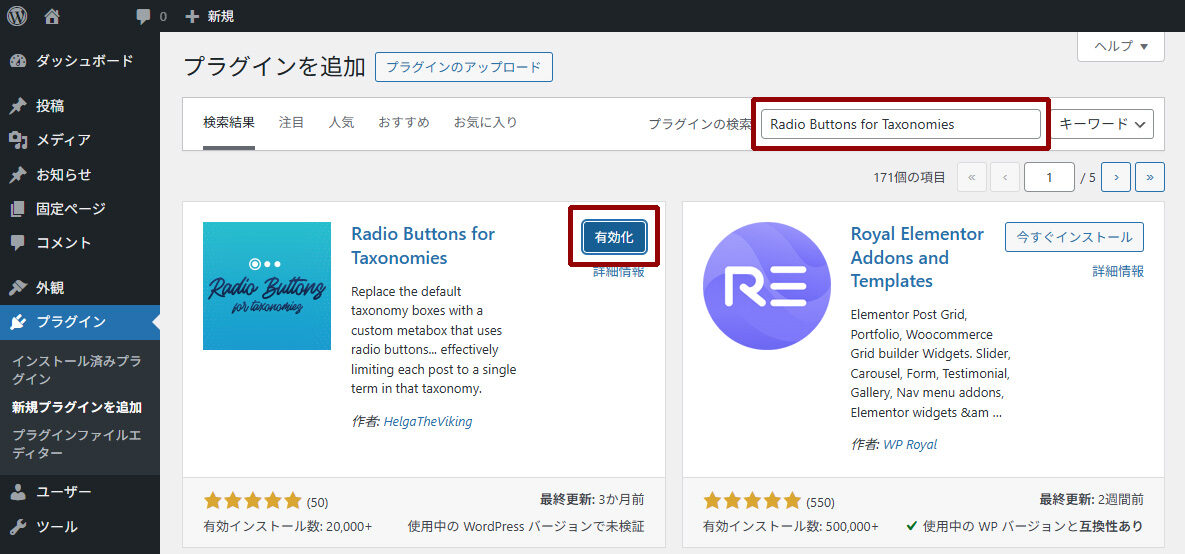Click the ダッシュボード gauge icon
This screenshot has width=1185, height=554.
[18, 61]
